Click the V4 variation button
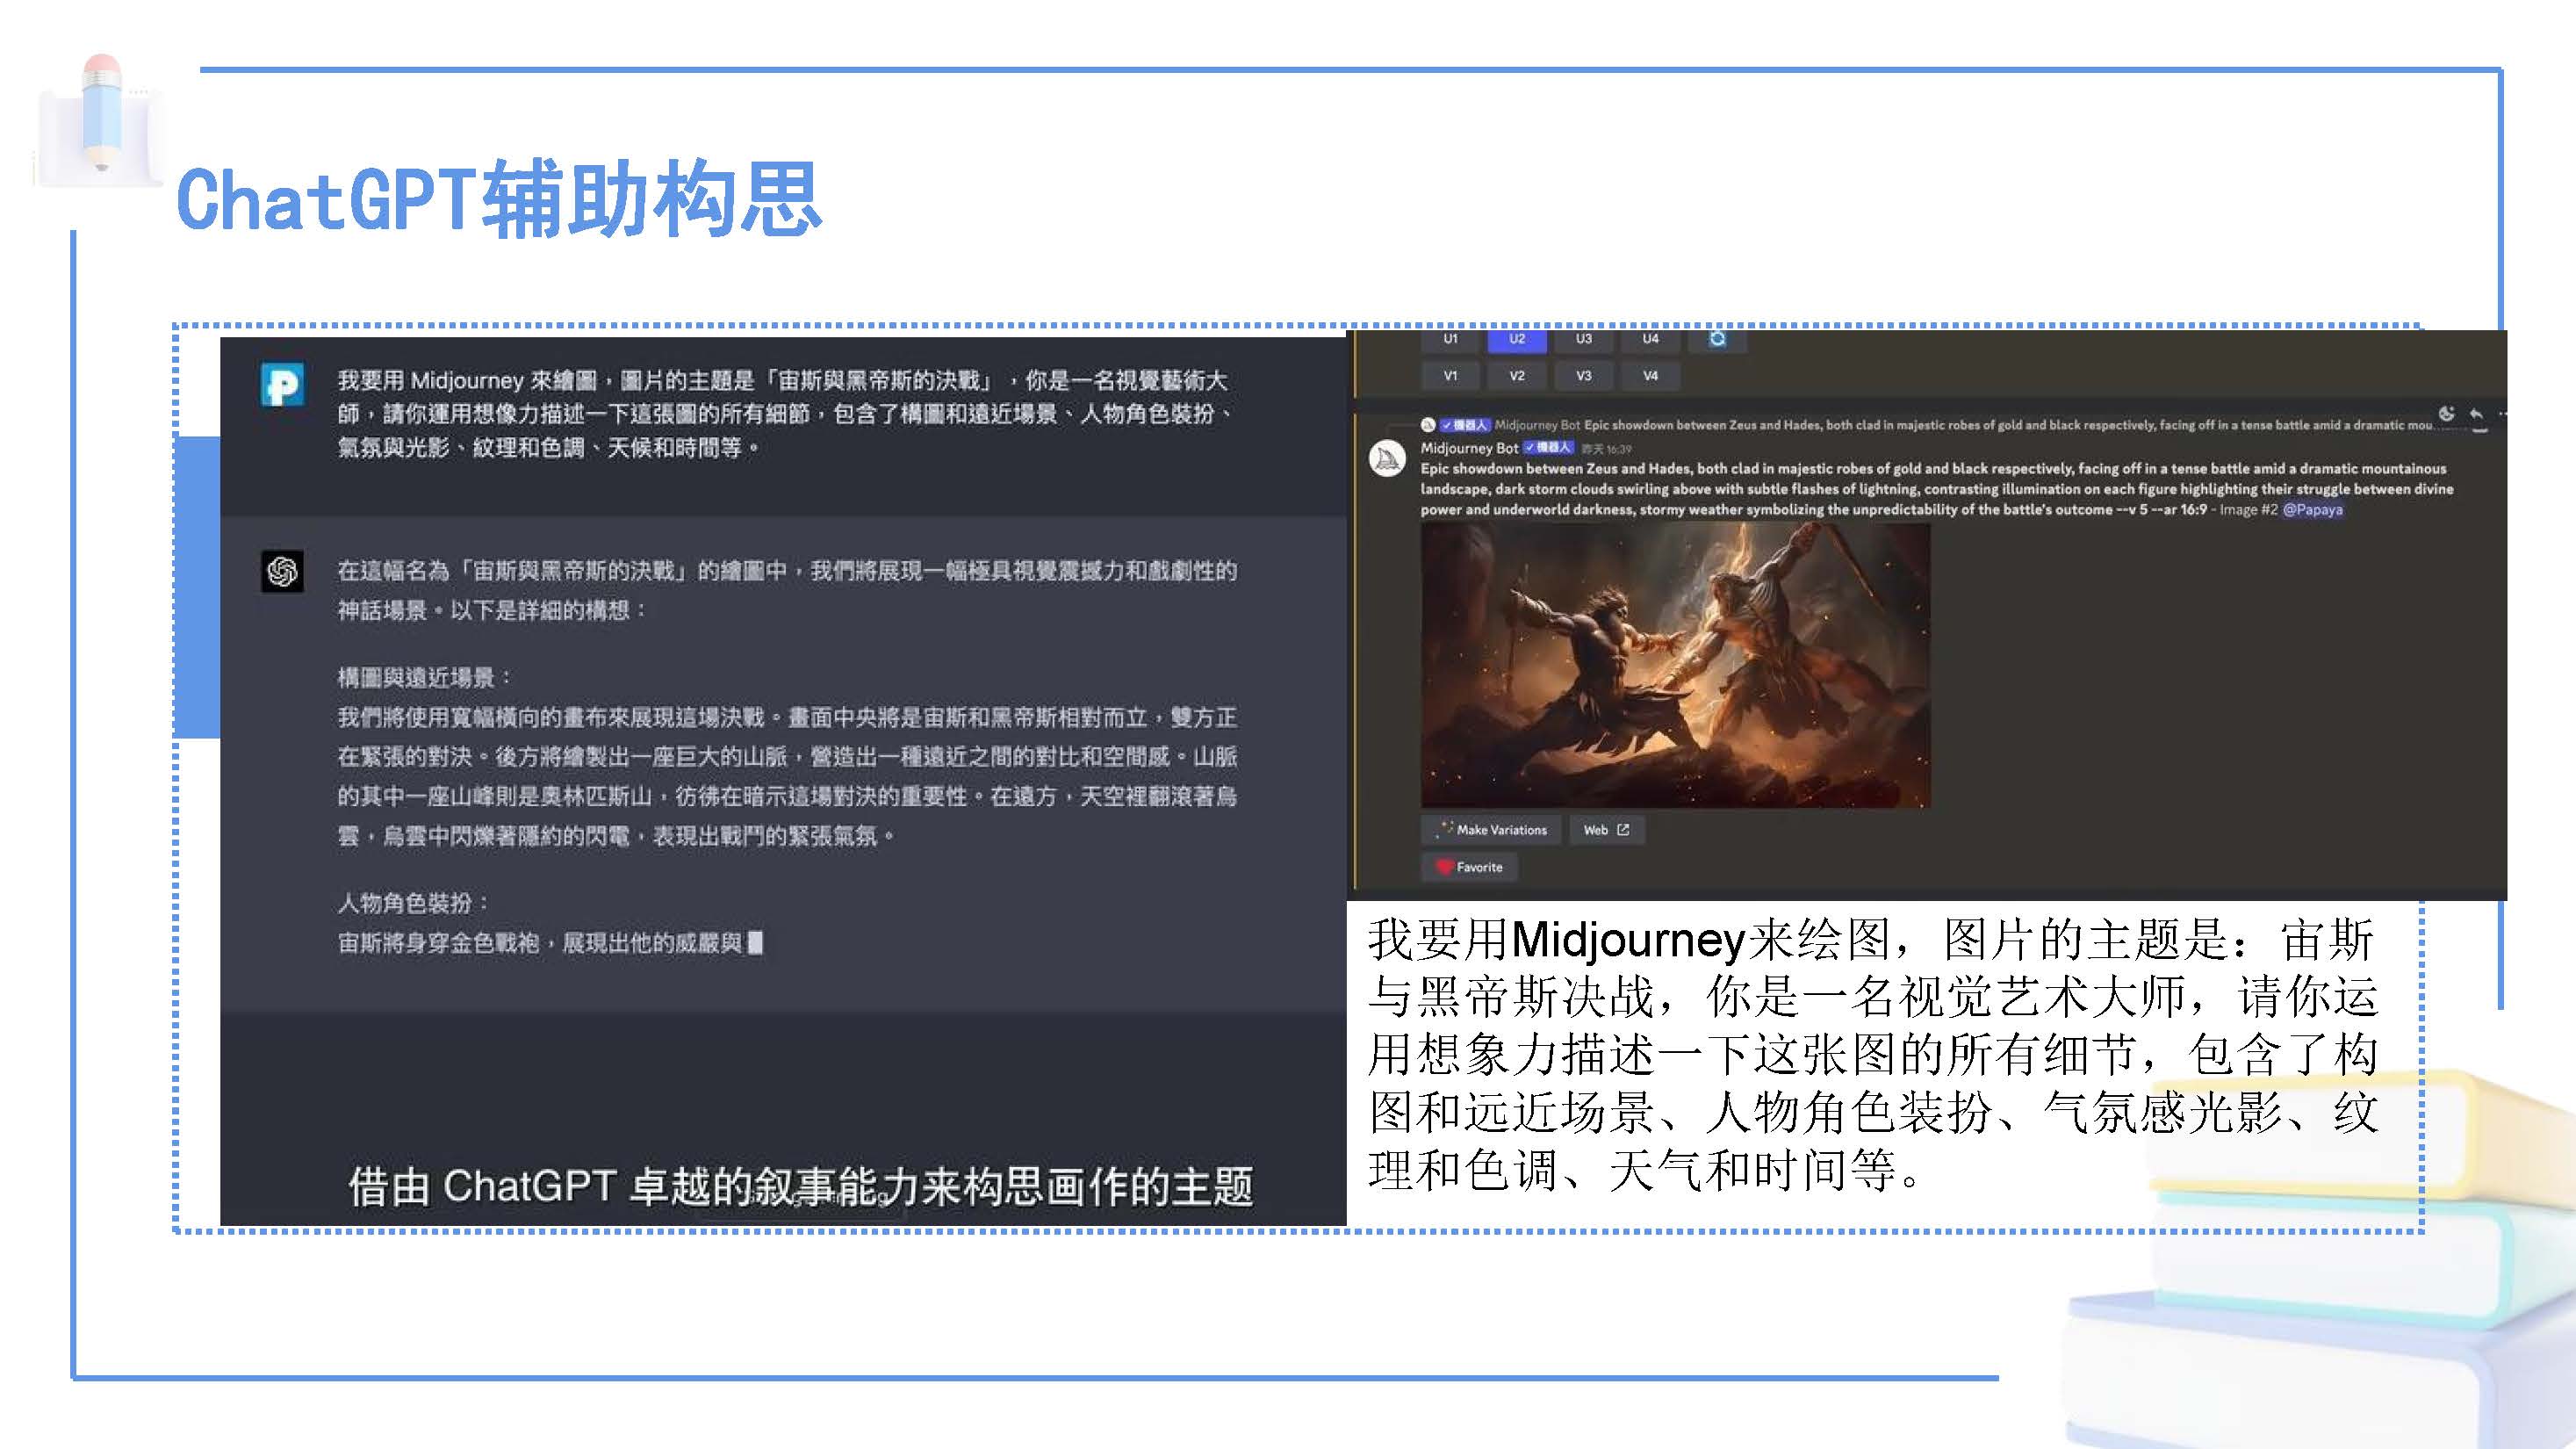Image resolution: width=2576 pixels, height=1449 pixels. tap(1650, 376)
